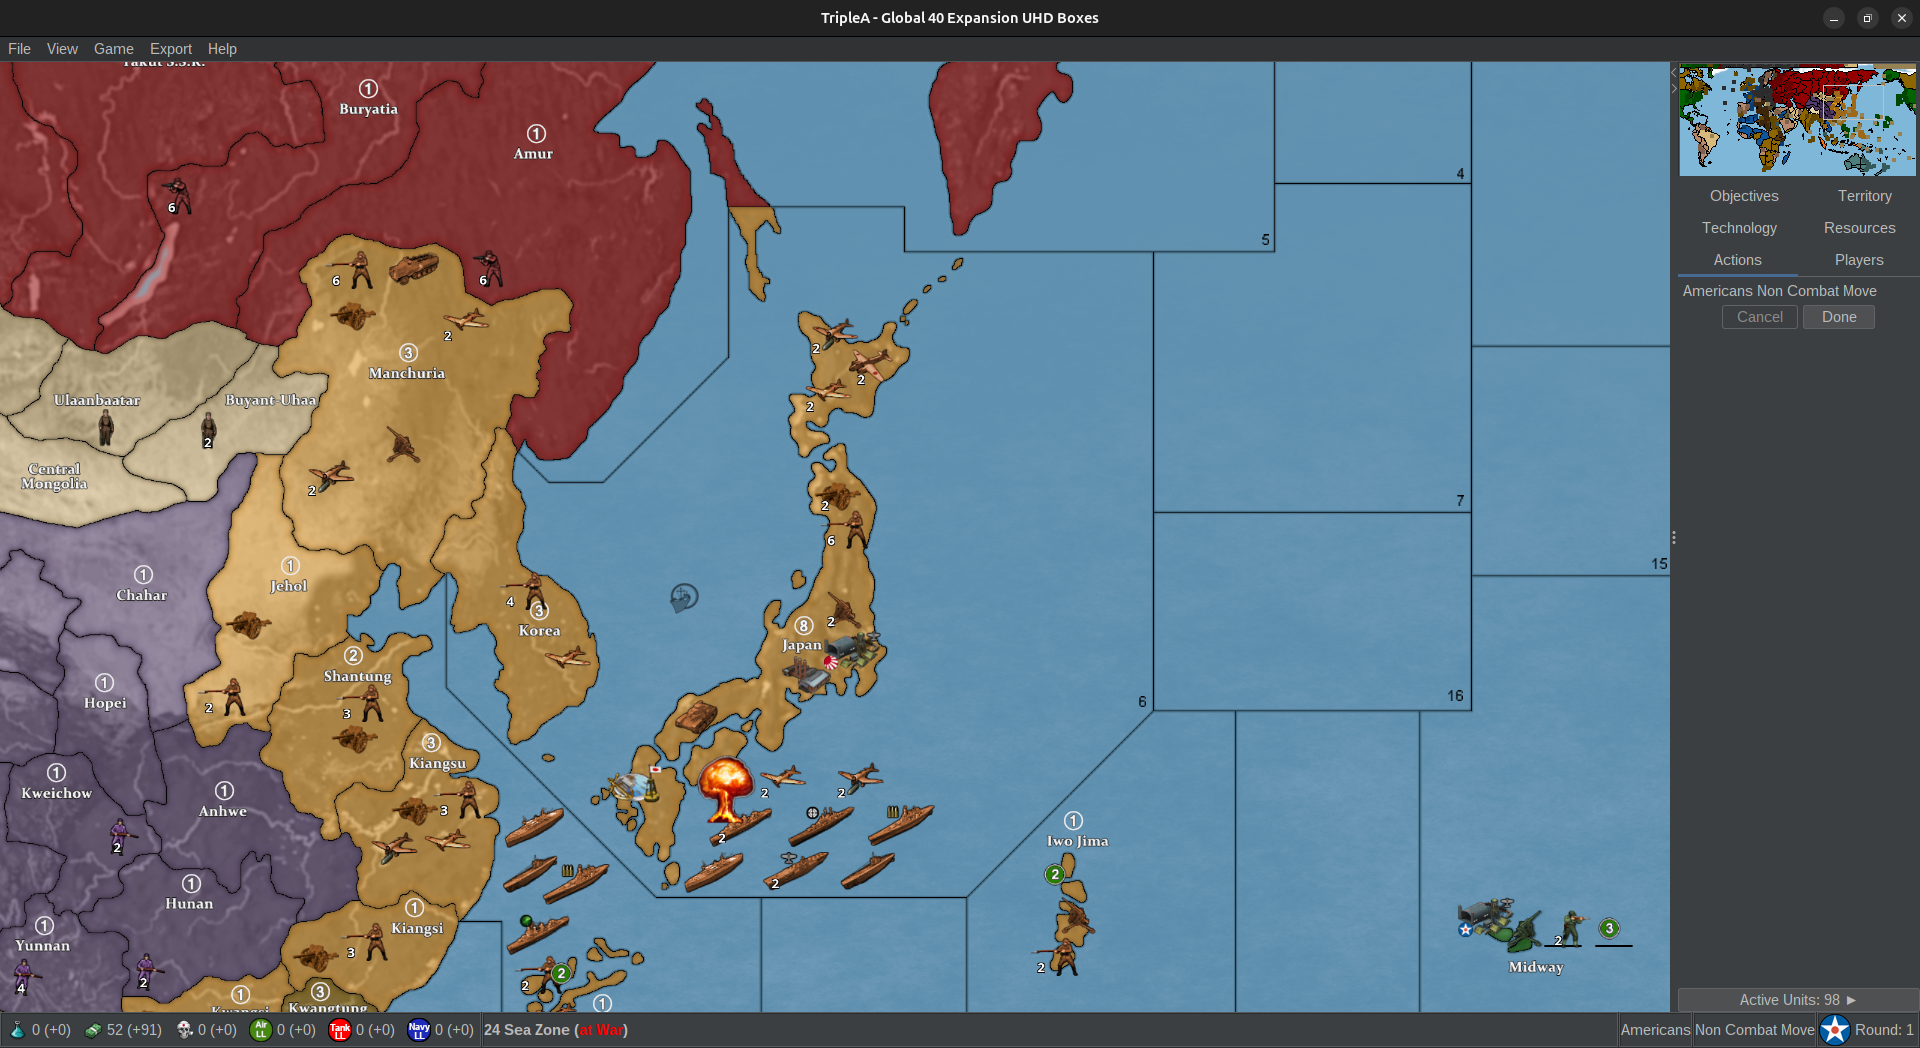
Task: Click the '24 Sea Zone (at War)' status text
Action: (x=556, y=1030)
